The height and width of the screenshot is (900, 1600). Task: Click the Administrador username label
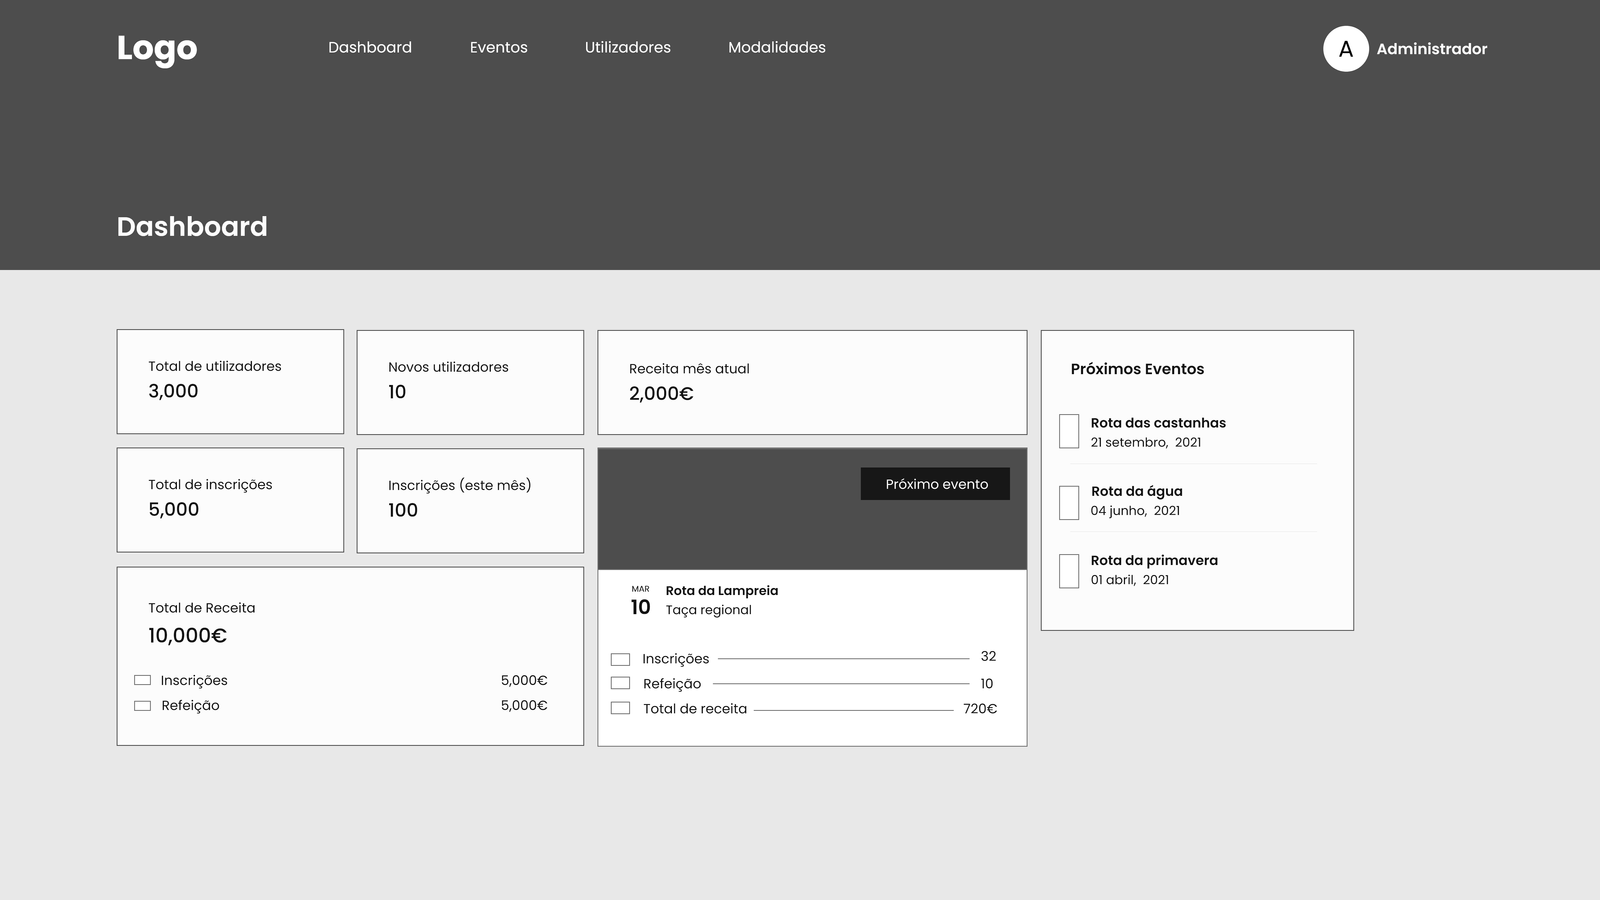tap(1431, 49)
